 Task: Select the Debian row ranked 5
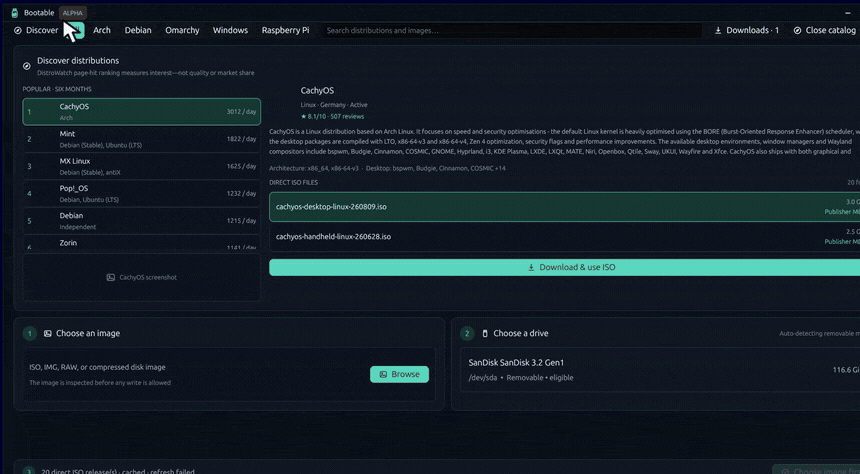coord(142,221)
